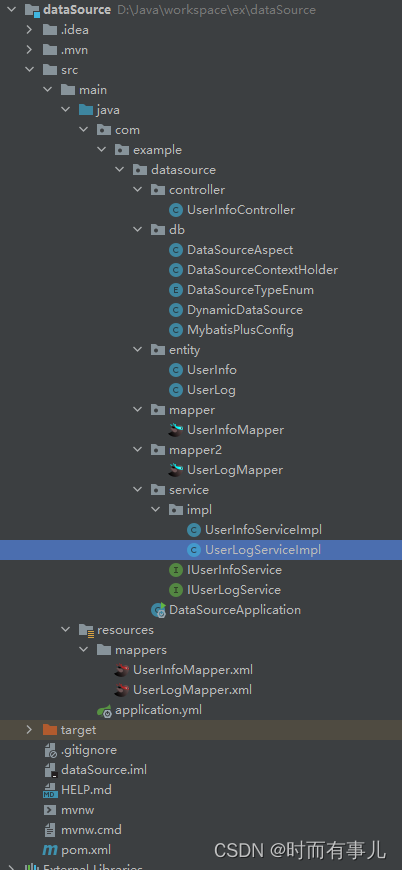The width and height of the screenshot is (402, 870).
Task: Select the DataSourceApplication file name
Action: click(x=235, y=610)
